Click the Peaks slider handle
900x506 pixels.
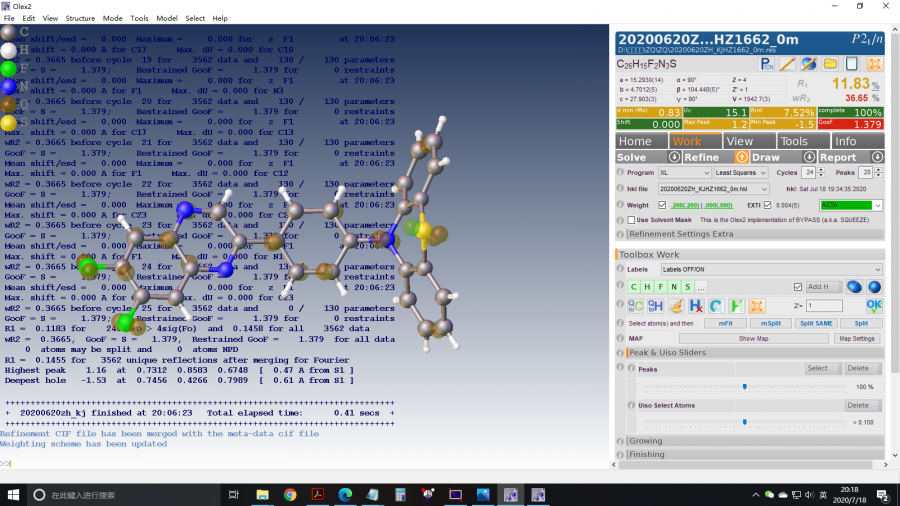[745, 386]
